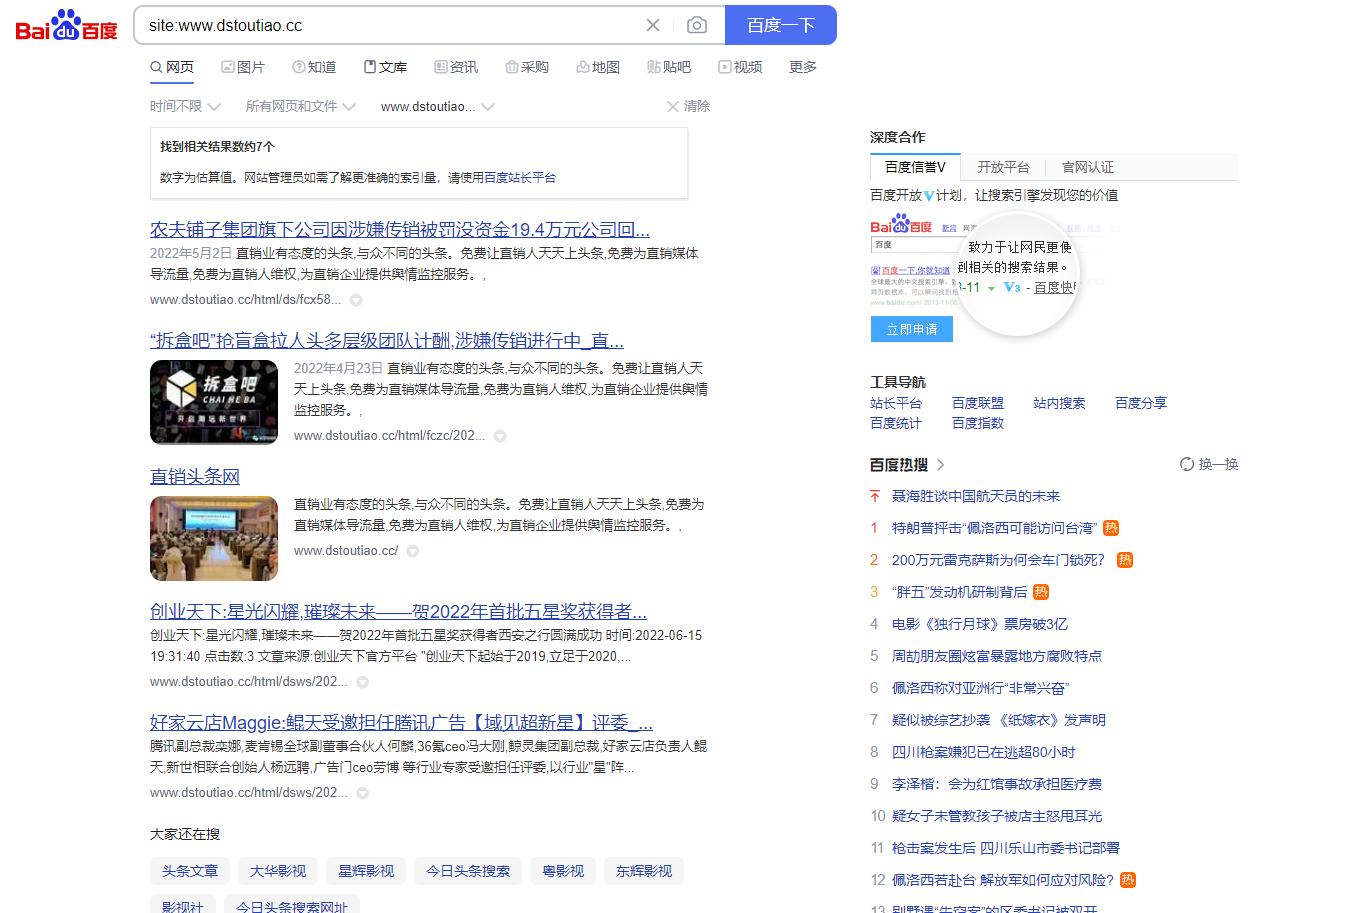This screenshot has height=913, width=1372.
Task: Select the 百度信誉V tab
Action: point(915,167)
